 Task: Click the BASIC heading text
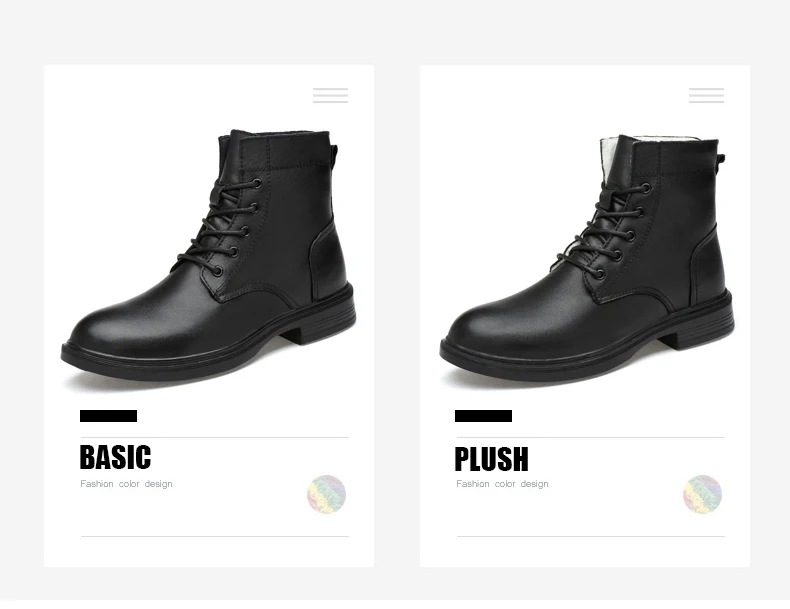[x=115, y=457]
